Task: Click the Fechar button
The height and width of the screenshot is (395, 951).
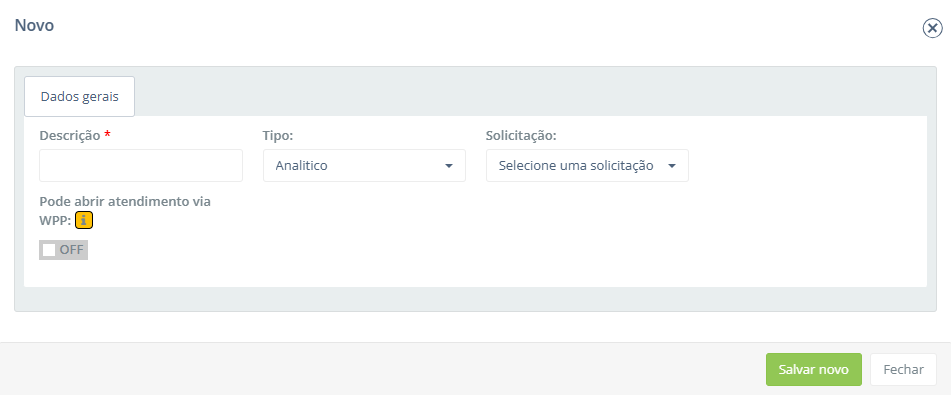Action: 904,370
